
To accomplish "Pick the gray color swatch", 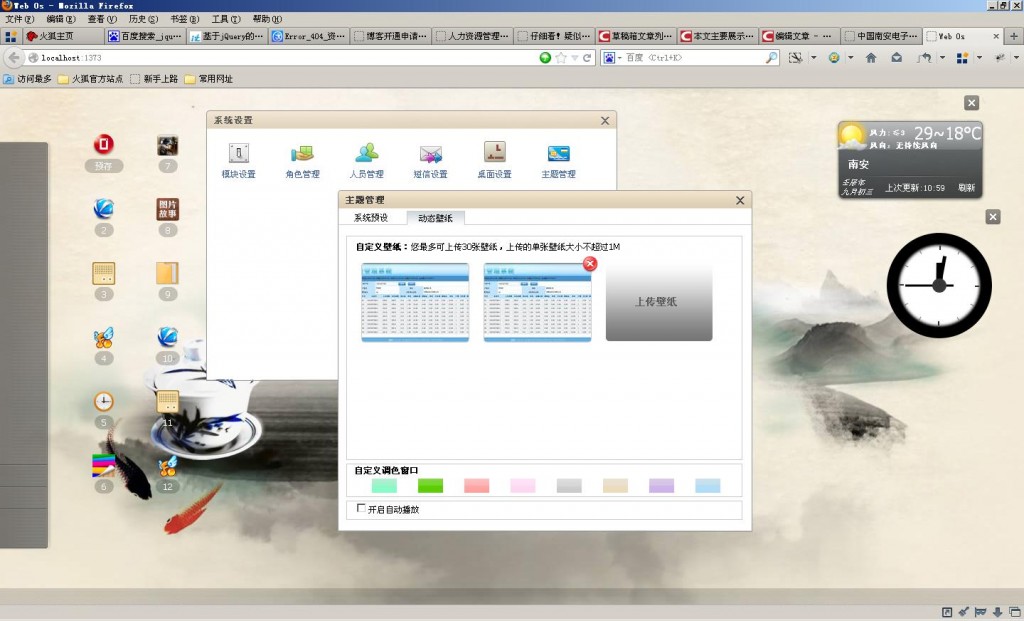I will 569,485.
